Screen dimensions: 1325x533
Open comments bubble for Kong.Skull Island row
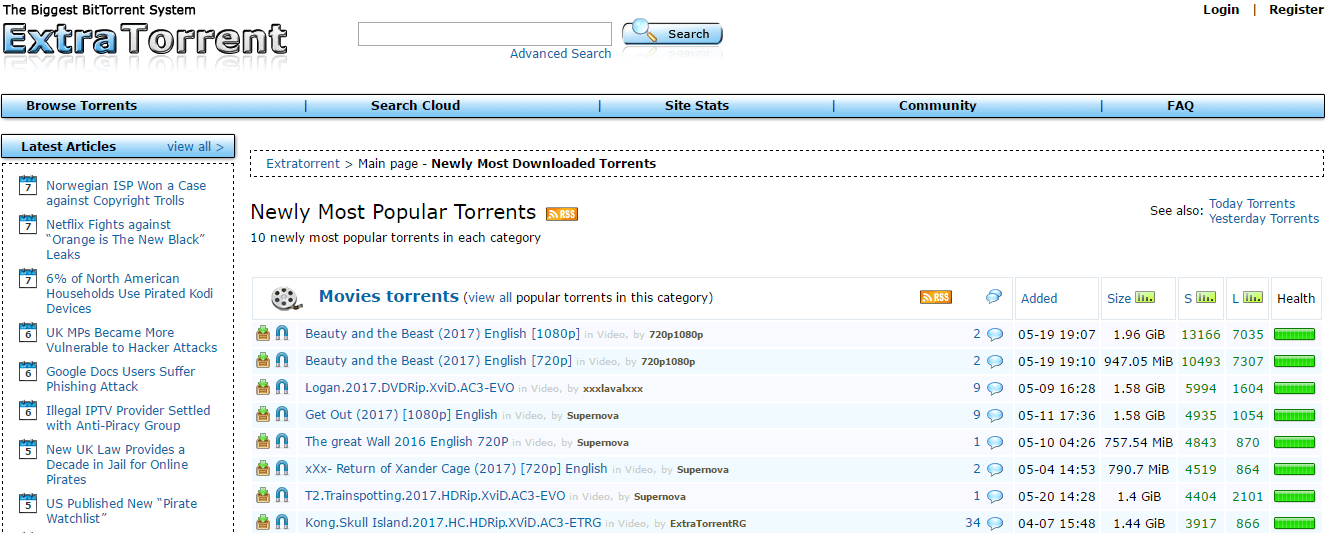tap(995, 523)
